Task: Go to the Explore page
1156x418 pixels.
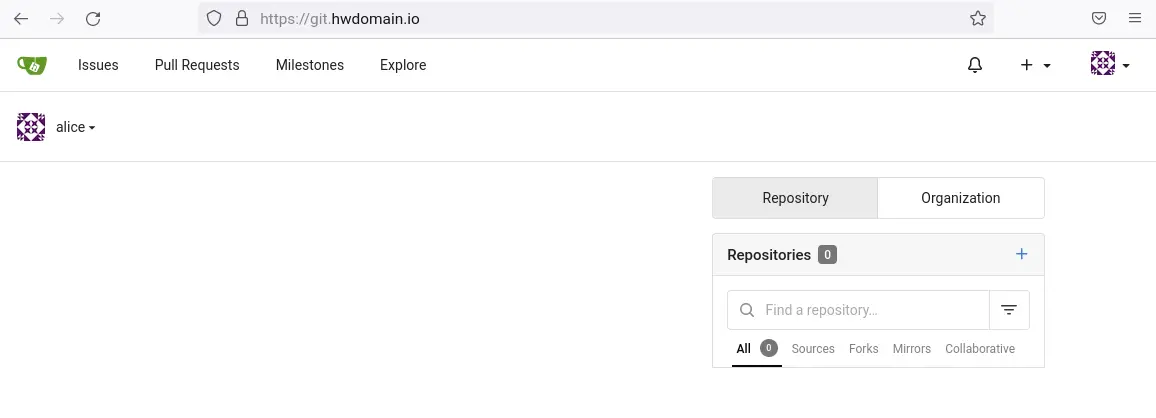Action: pyautogui.click(x=403, y=65)
